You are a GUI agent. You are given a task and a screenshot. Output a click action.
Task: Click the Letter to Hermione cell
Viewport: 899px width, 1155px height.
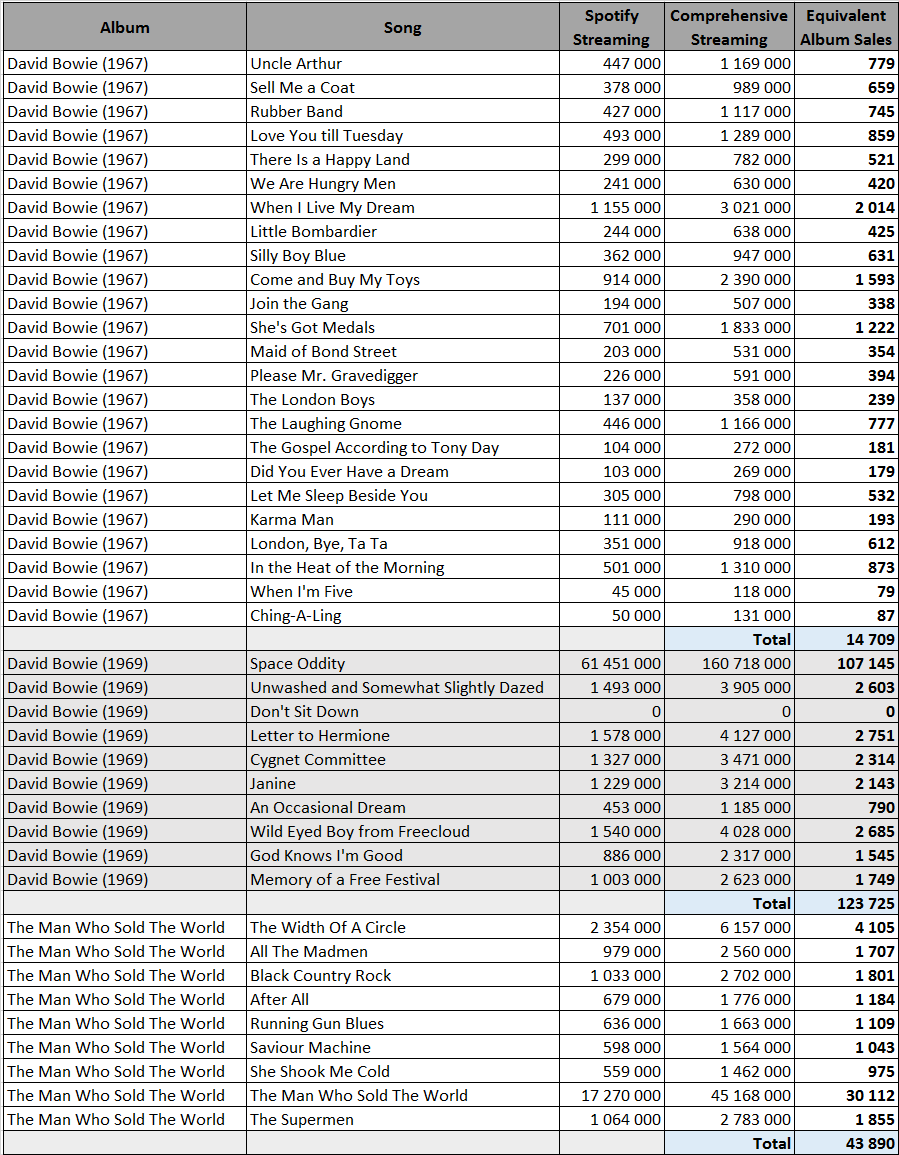coord(402,736)
